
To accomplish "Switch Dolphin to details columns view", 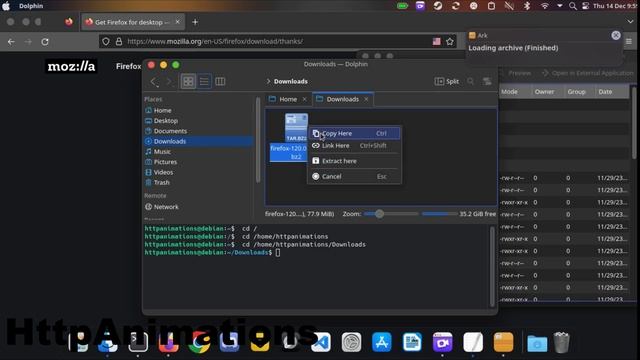I will click(x=220, y=81).
